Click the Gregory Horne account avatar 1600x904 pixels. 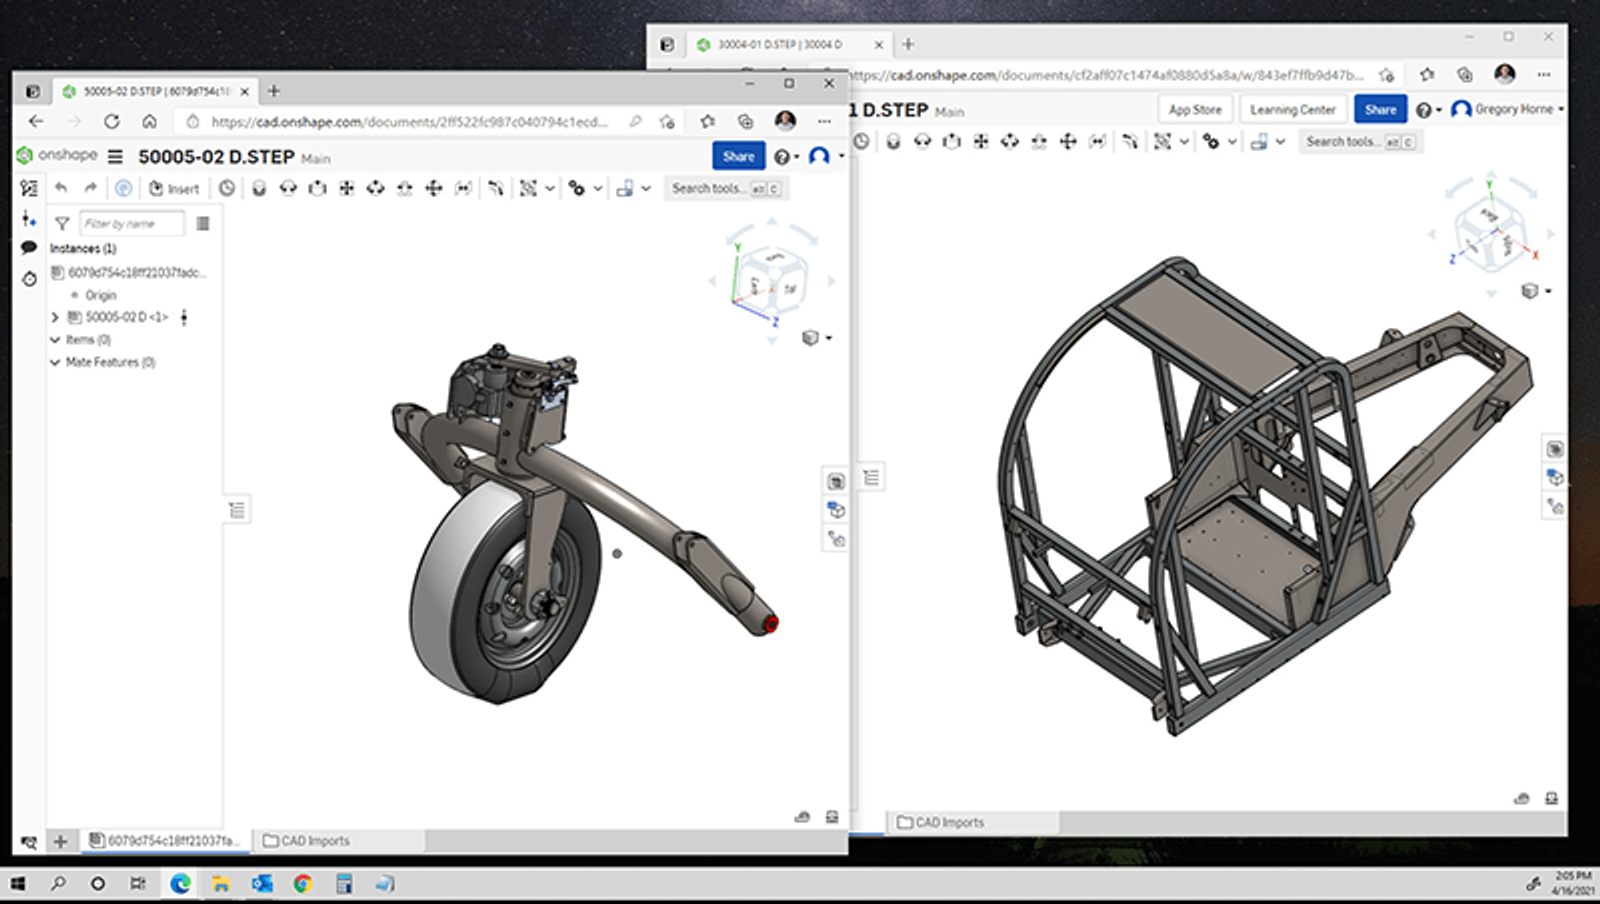coord(1459,109)
